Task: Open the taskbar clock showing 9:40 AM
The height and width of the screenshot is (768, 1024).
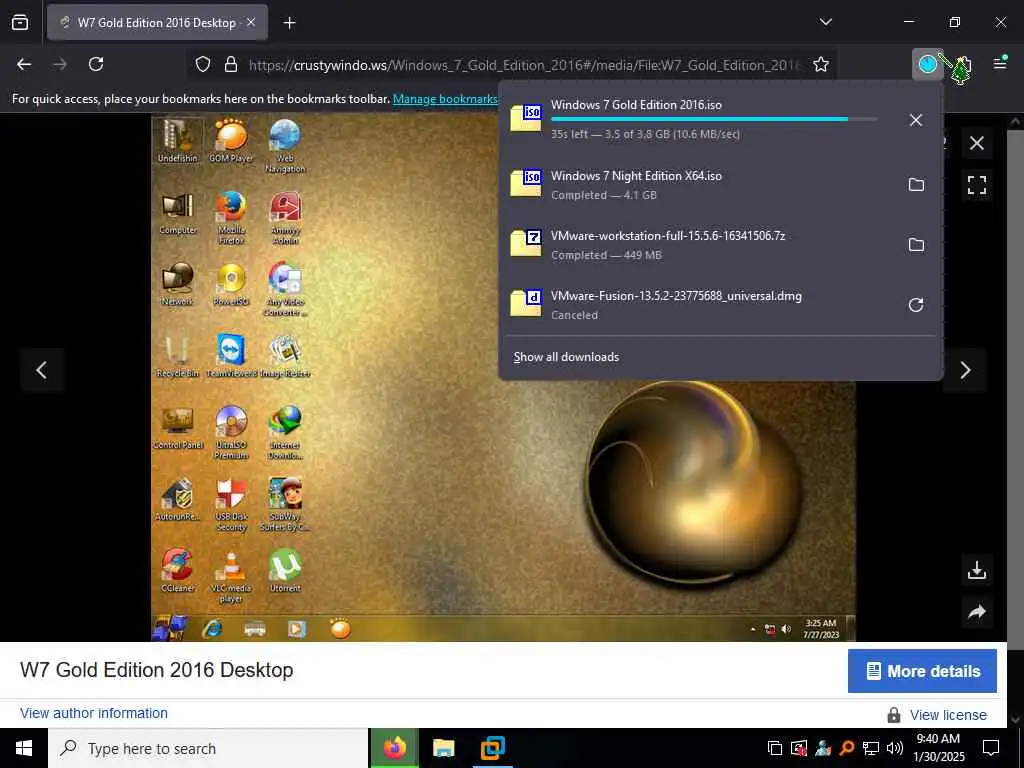Action: pyautogui.click(x=938, y=748)
